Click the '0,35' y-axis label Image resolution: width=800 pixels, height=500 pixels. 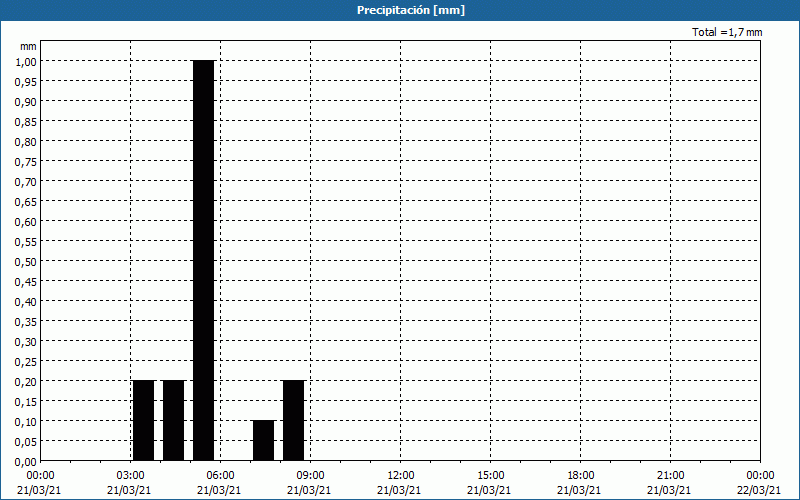pyautogui.click(x=26, y=321)
